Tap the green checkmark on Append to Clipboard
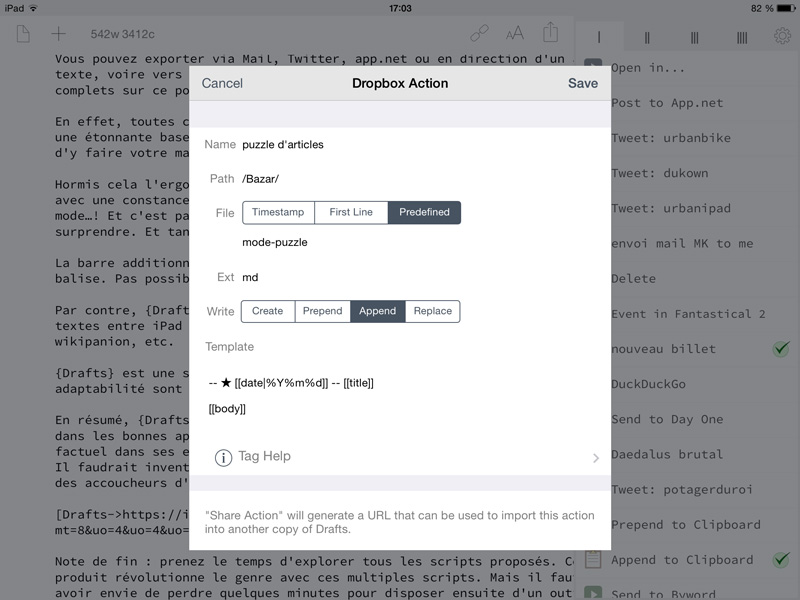 (781, 560)
